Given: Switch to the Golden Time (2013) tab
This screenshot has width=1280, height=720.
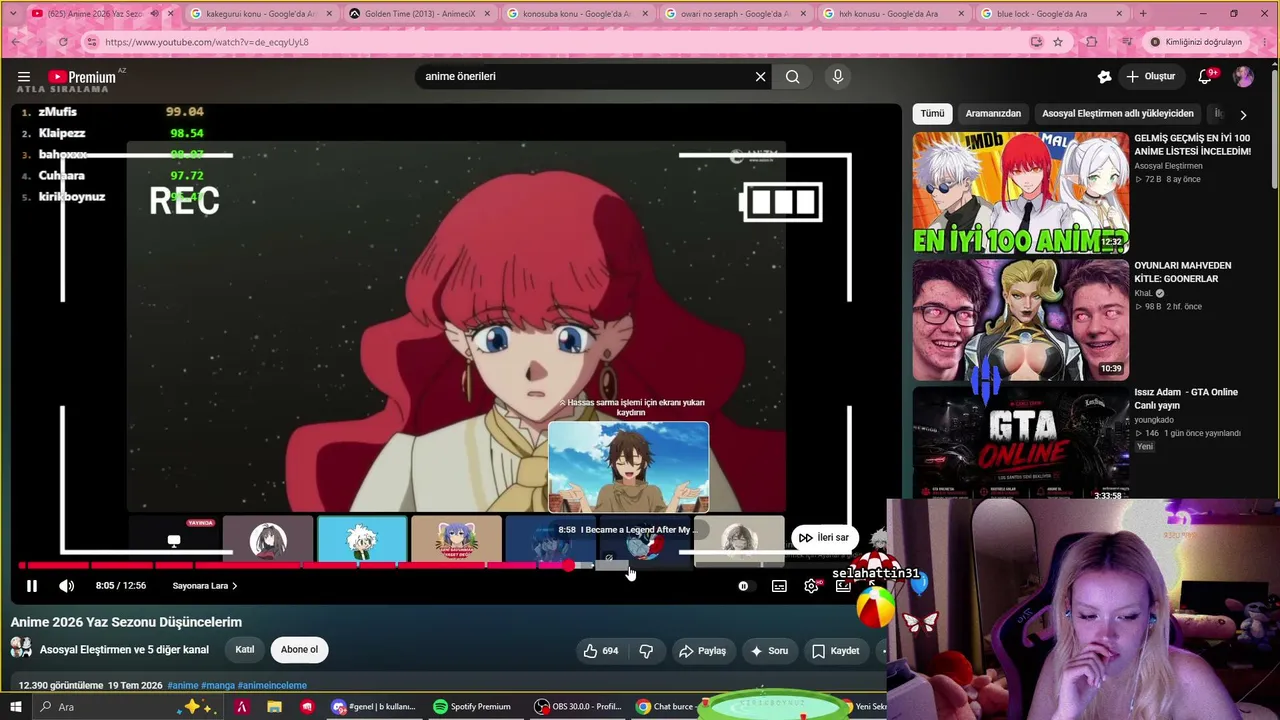Looking at the screenshot, I should point(419,14).
